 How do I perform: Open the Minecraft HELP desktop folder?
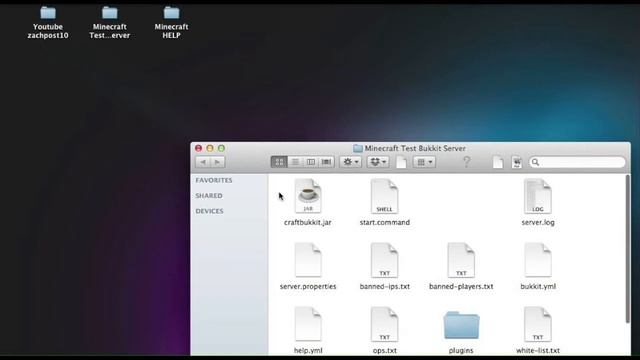pos(171,13)
